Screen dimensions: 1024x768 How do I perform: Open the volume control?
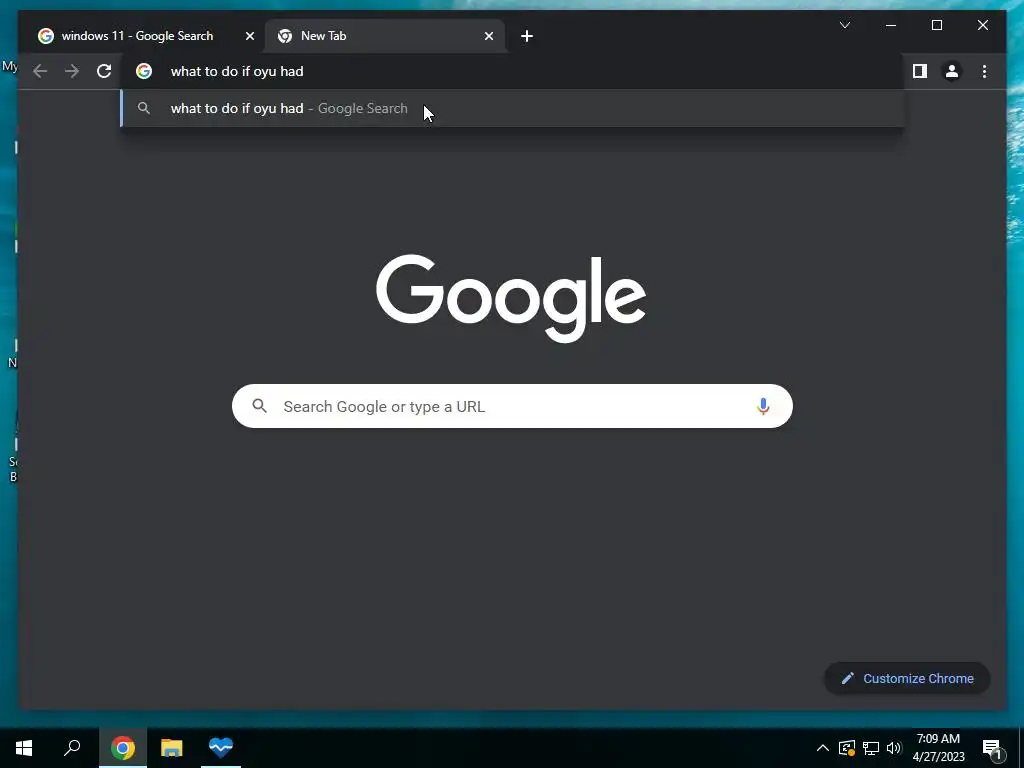pos(894,748)
